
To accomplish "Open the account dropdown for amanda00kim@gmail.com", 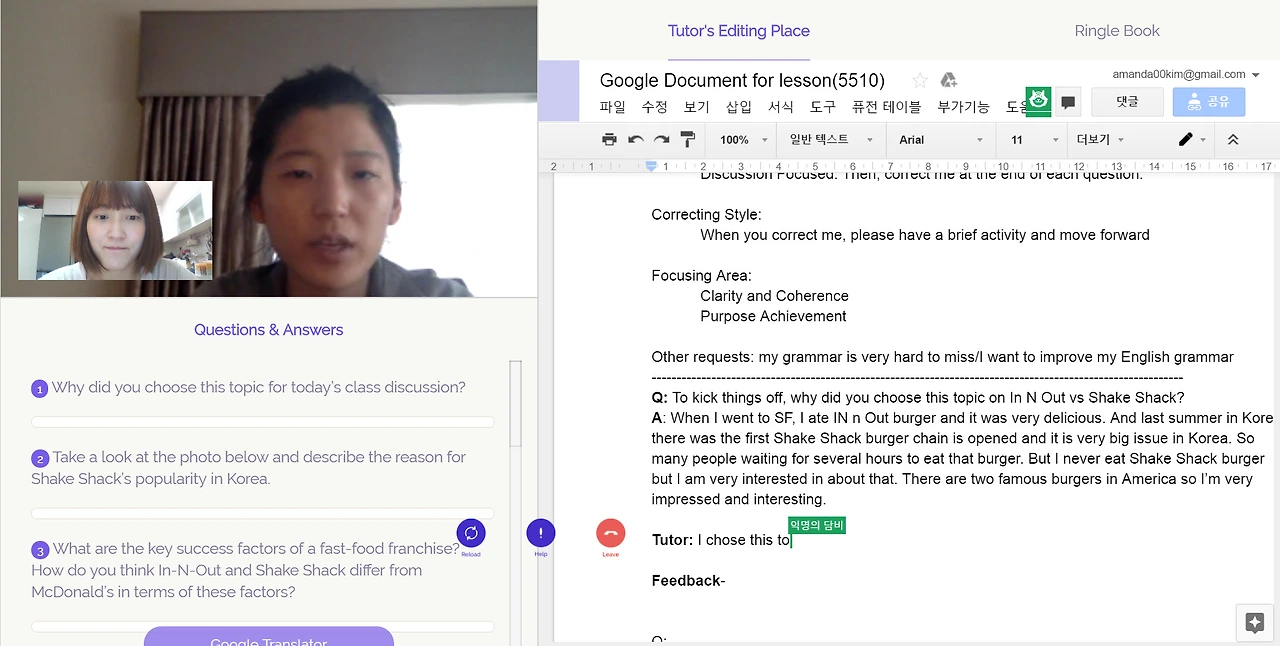I will [1186, 74].
